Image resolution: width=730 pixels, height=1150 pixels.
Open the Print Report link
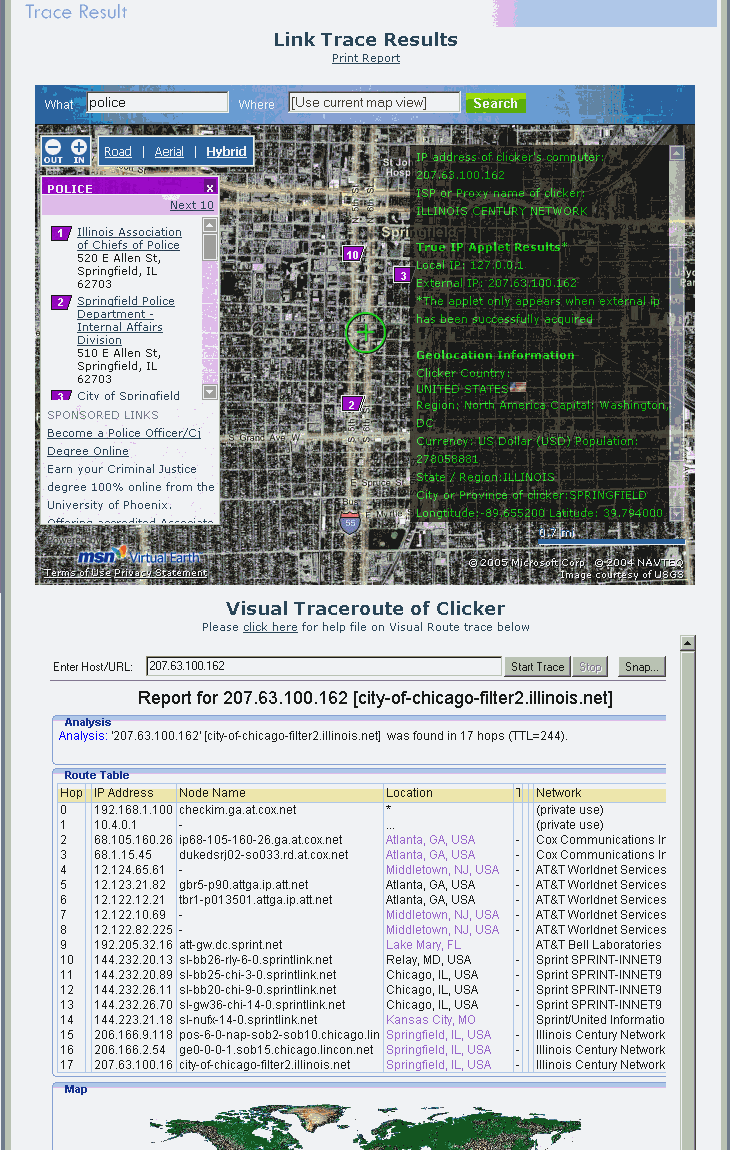point(366,58)
